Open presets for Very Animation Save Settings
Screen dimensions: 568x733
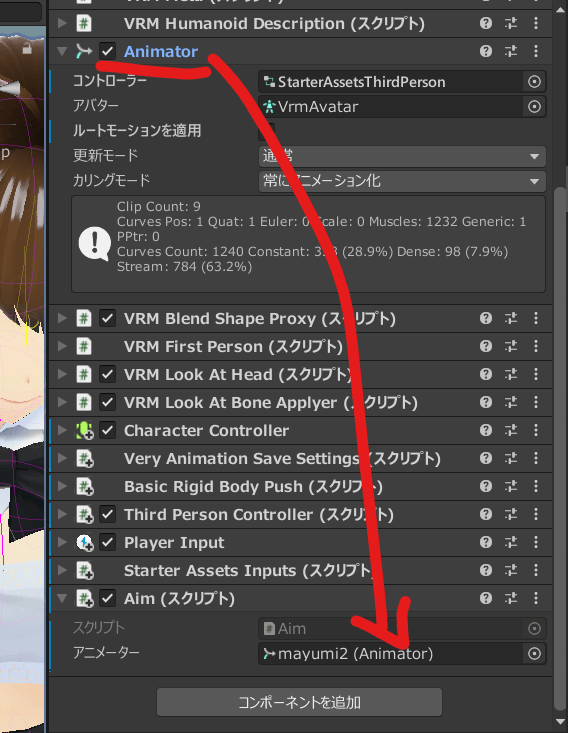pyautogui.click(x=511, y=459)
